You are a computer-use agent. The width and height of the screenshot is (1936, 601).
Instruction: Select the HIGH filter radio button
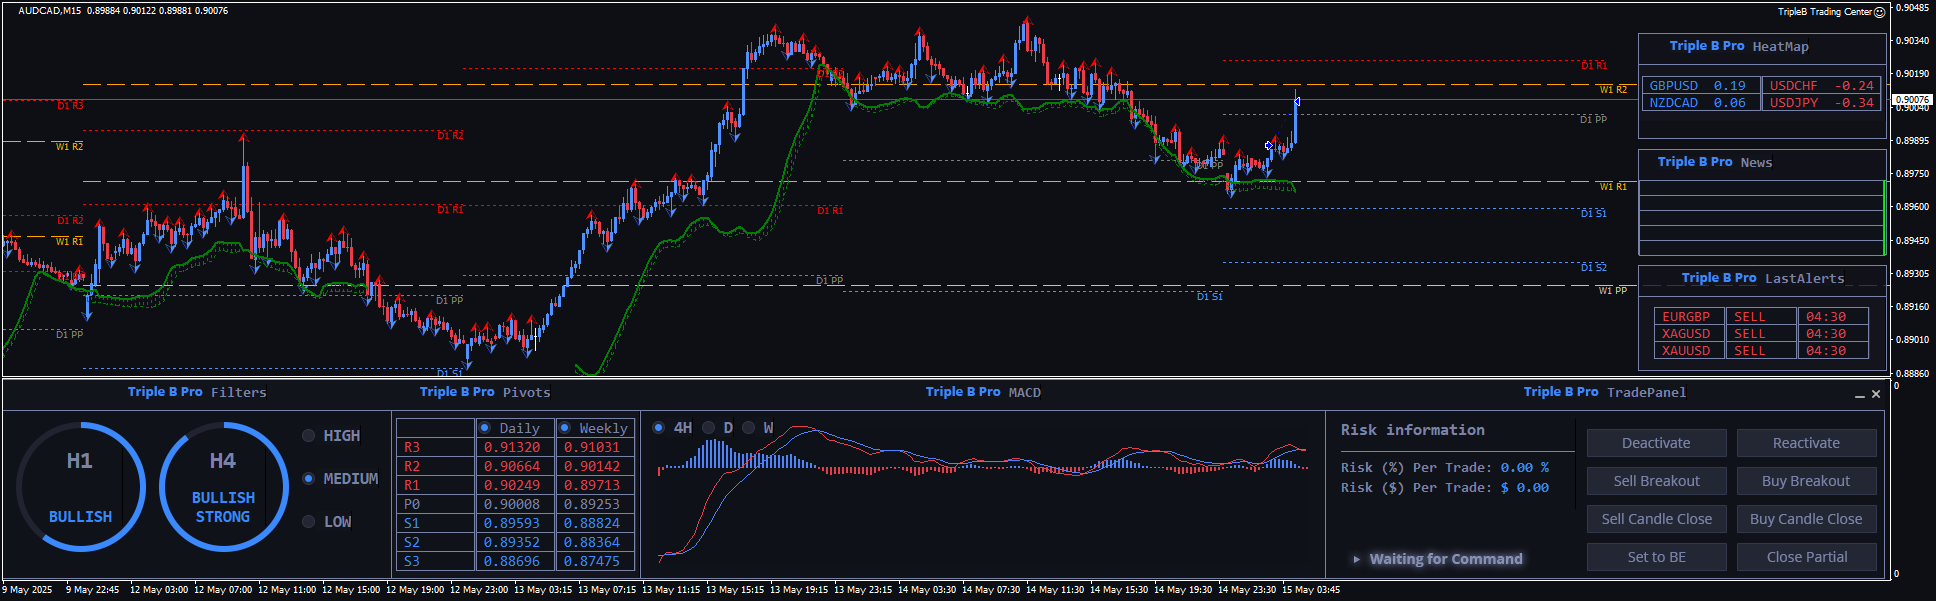click(309, 436)
